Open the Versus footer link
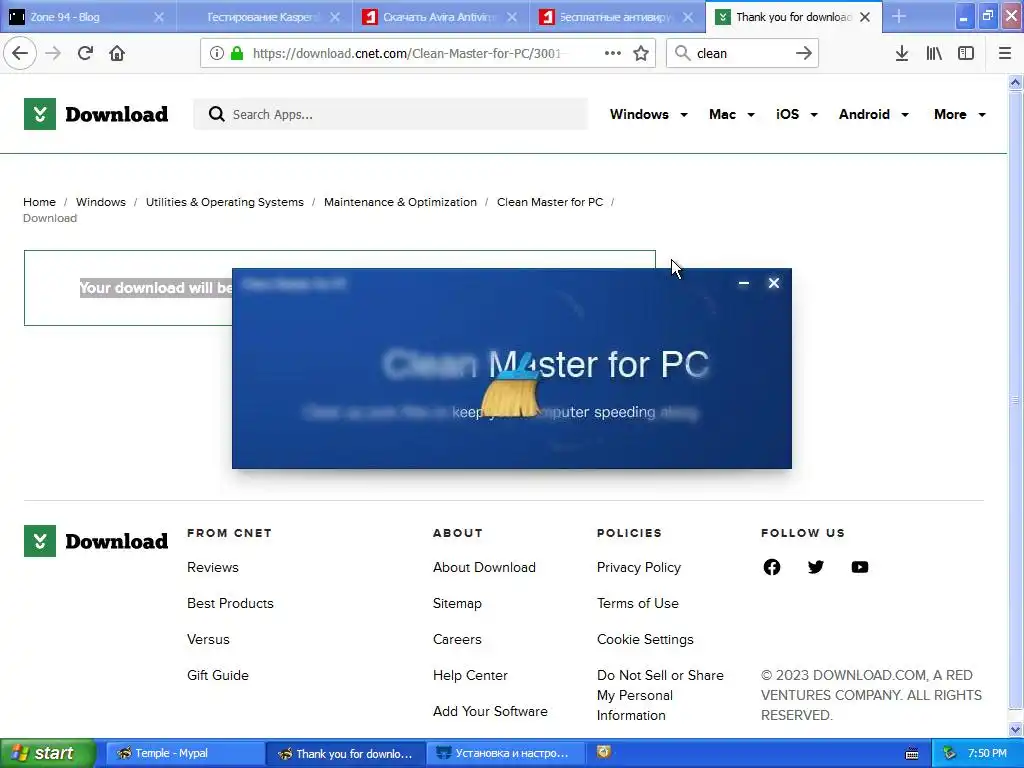The image size is (1024, 768). tap(208, 639)
